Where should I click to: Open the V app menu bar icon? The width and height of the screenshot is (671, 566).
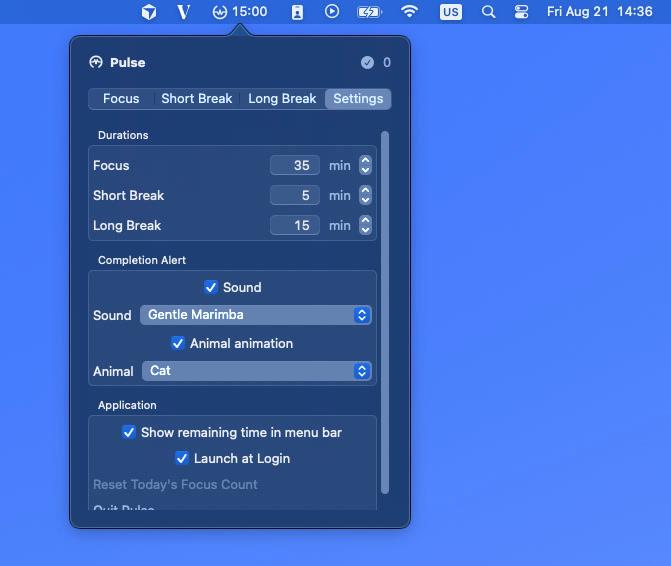pos(183,12)
